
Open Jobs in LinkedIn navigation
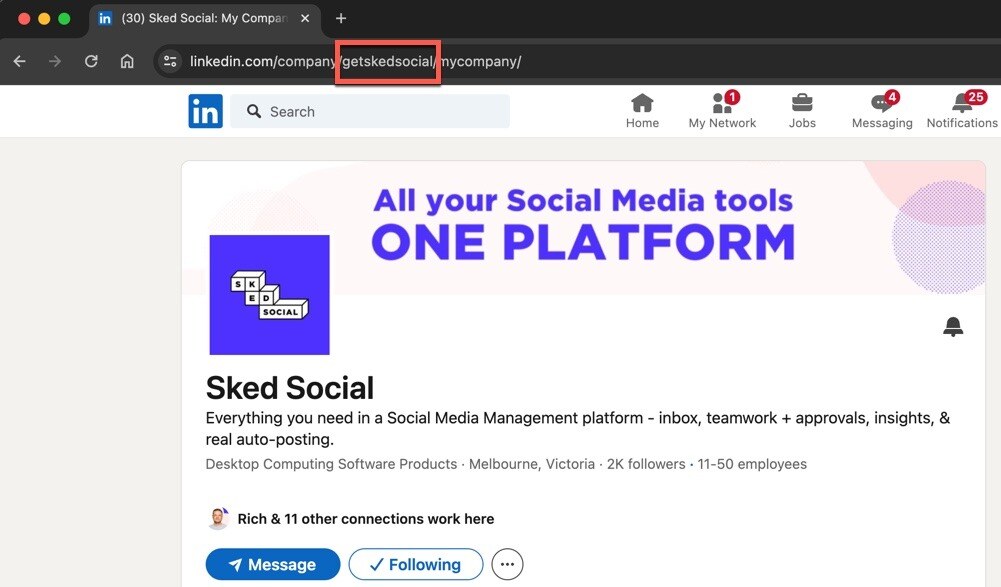coord(802,111)
